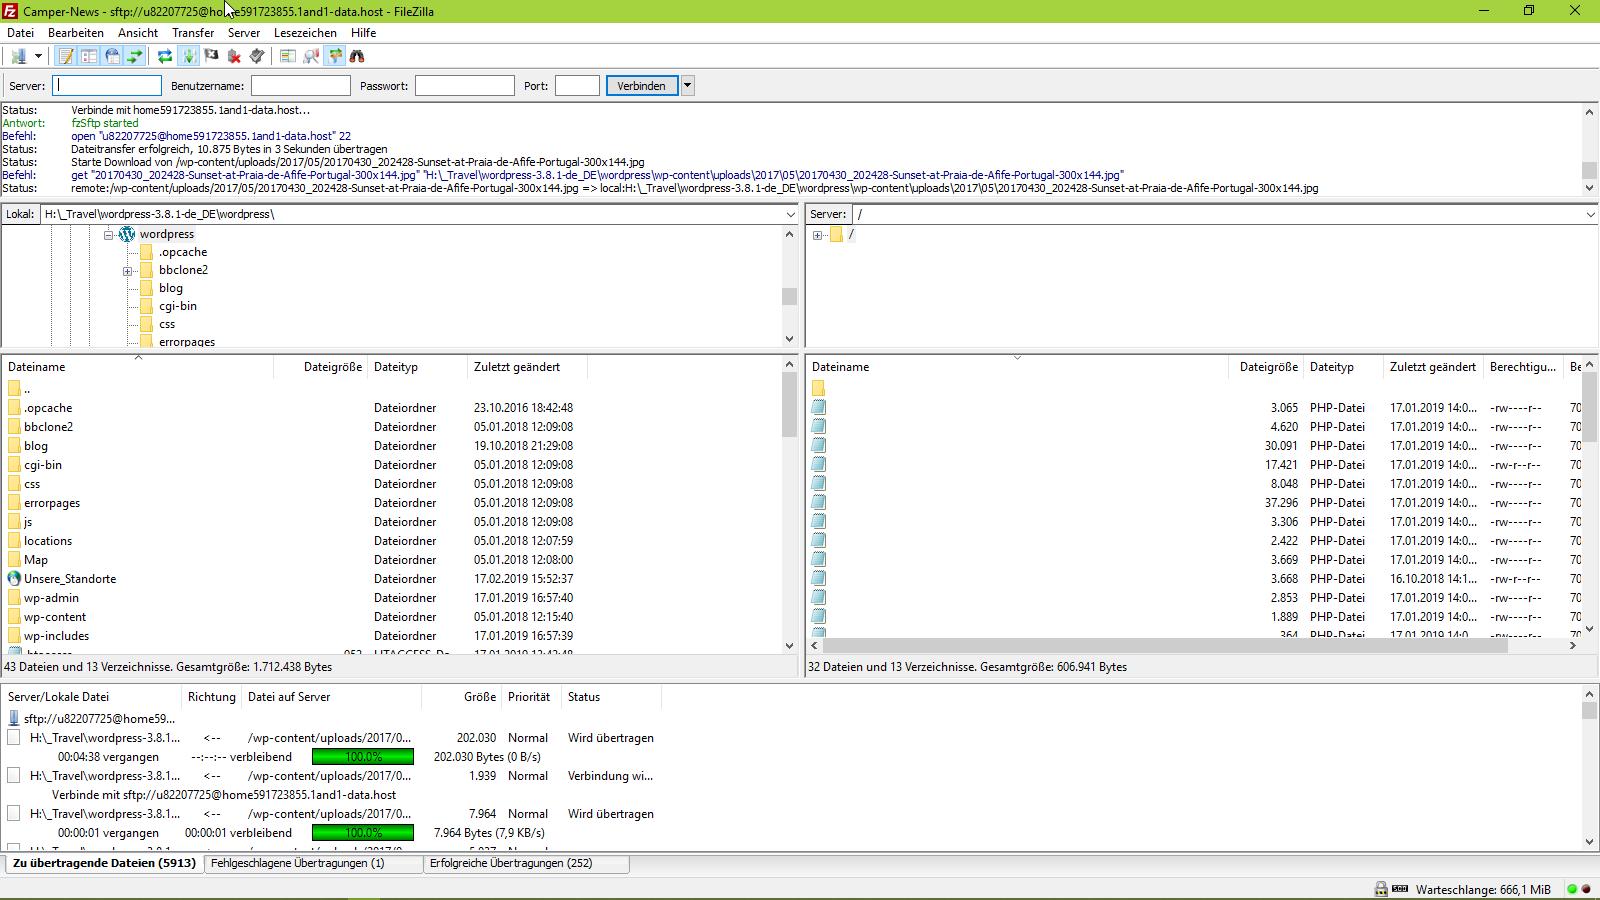Focus the Passwort field

click(465, 86)
